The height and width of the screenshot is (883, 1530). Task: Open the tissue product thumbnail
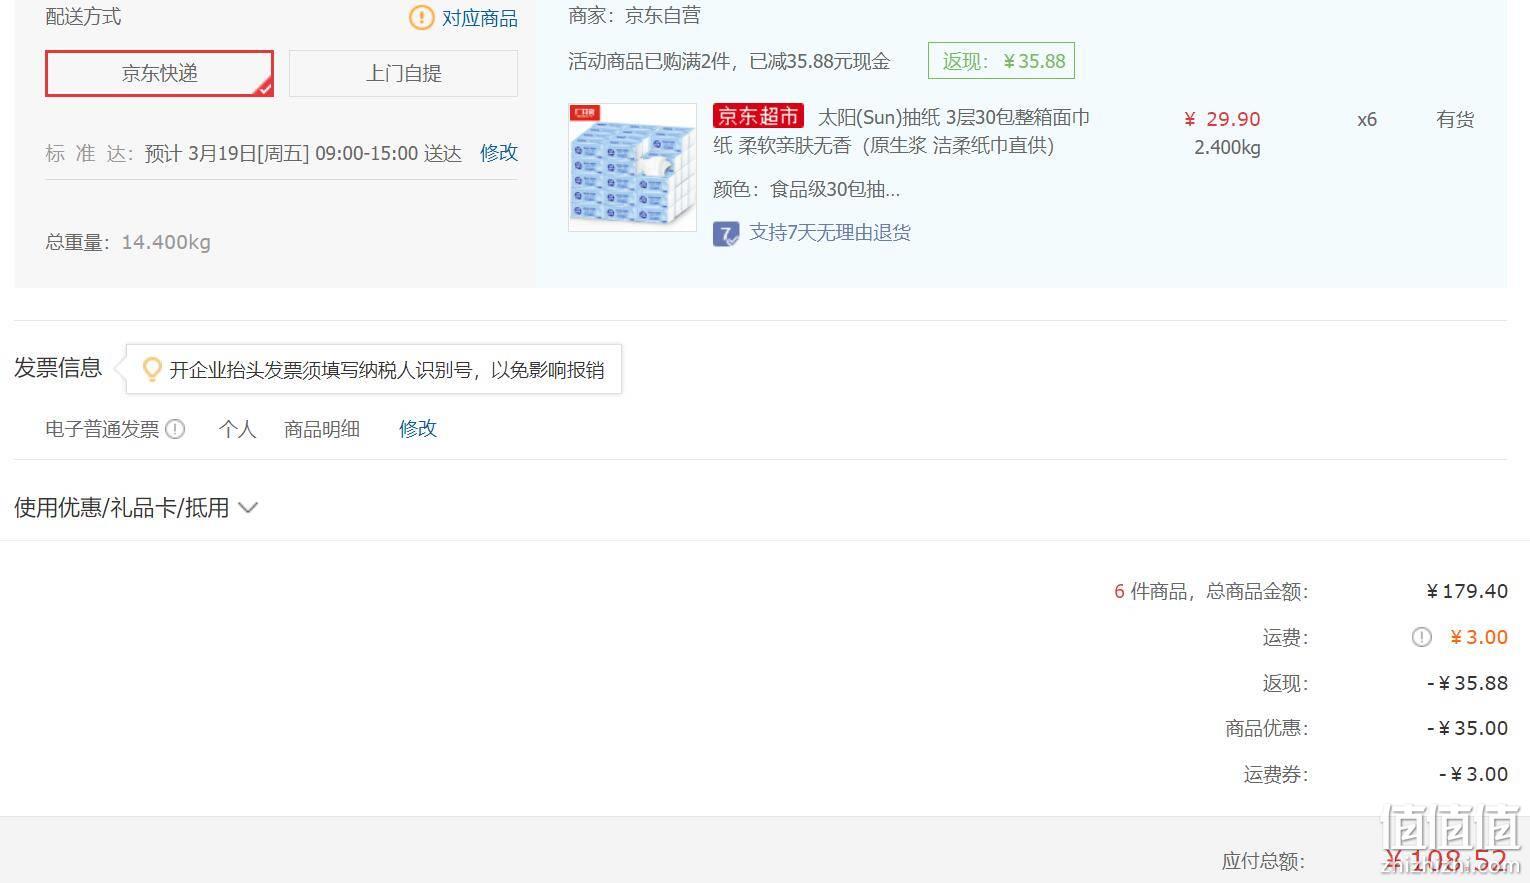(632, 167)
